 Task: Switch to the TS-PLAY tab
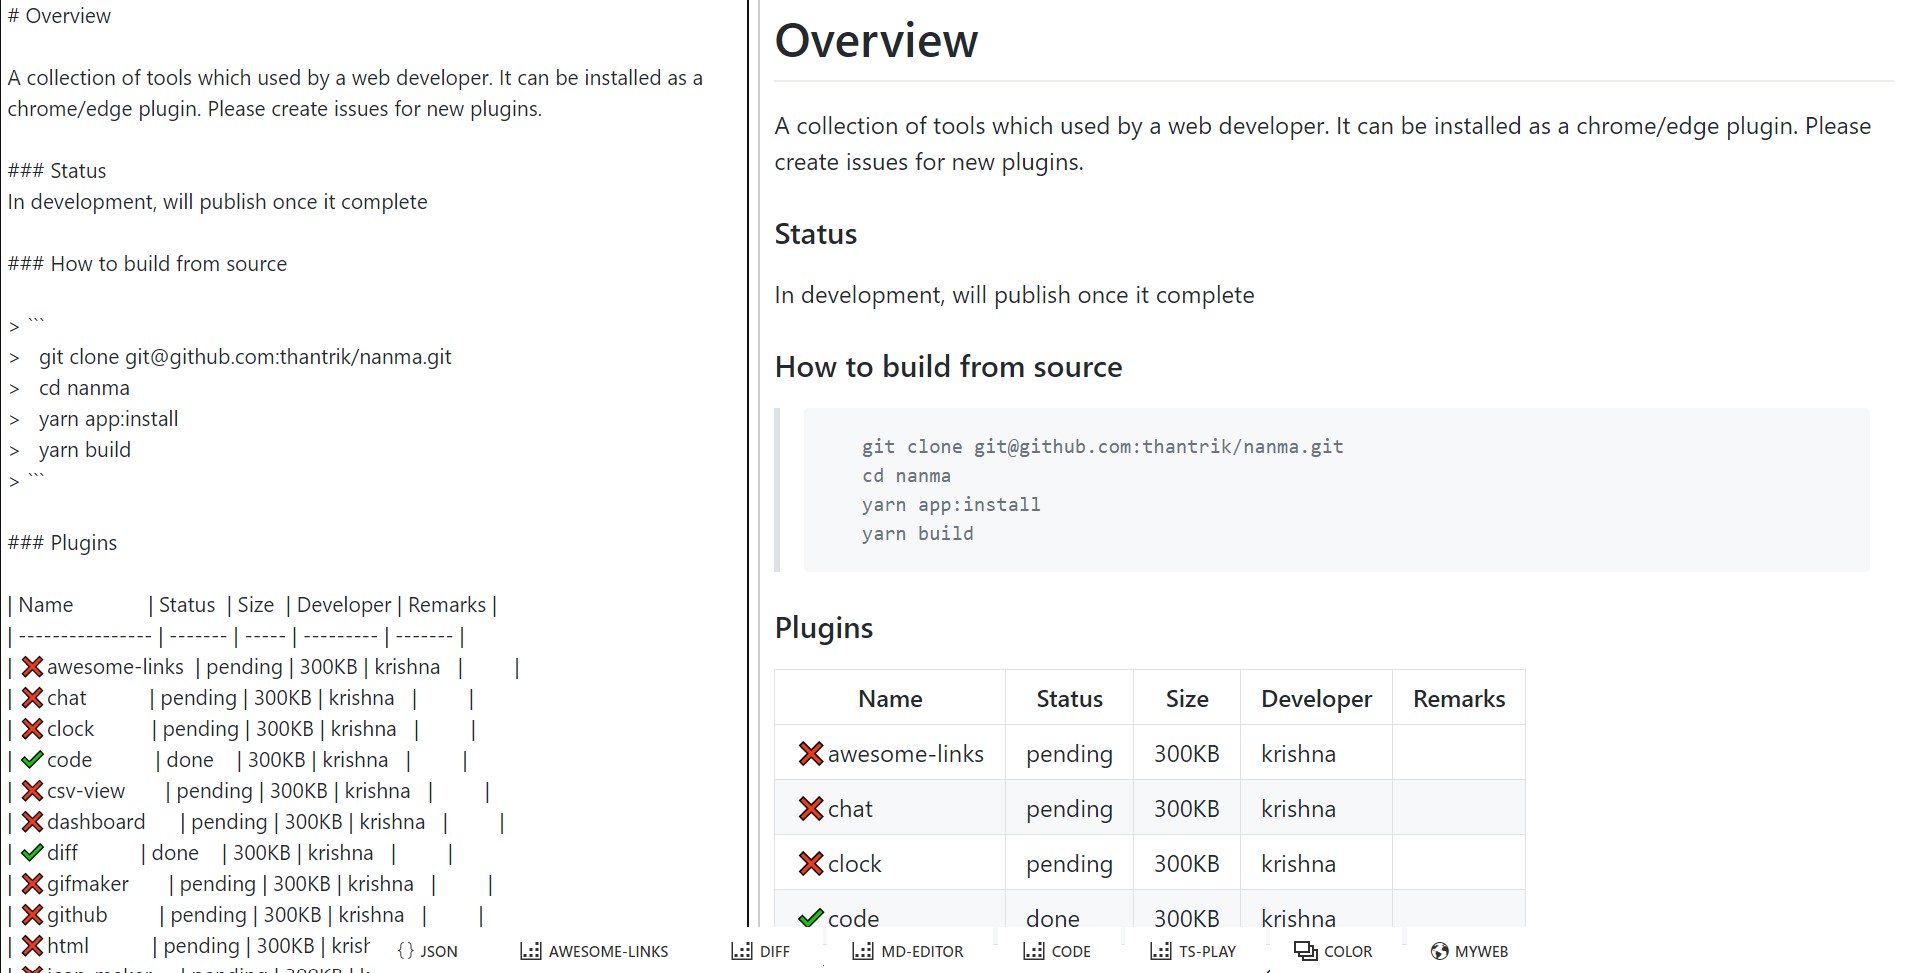1192,951
